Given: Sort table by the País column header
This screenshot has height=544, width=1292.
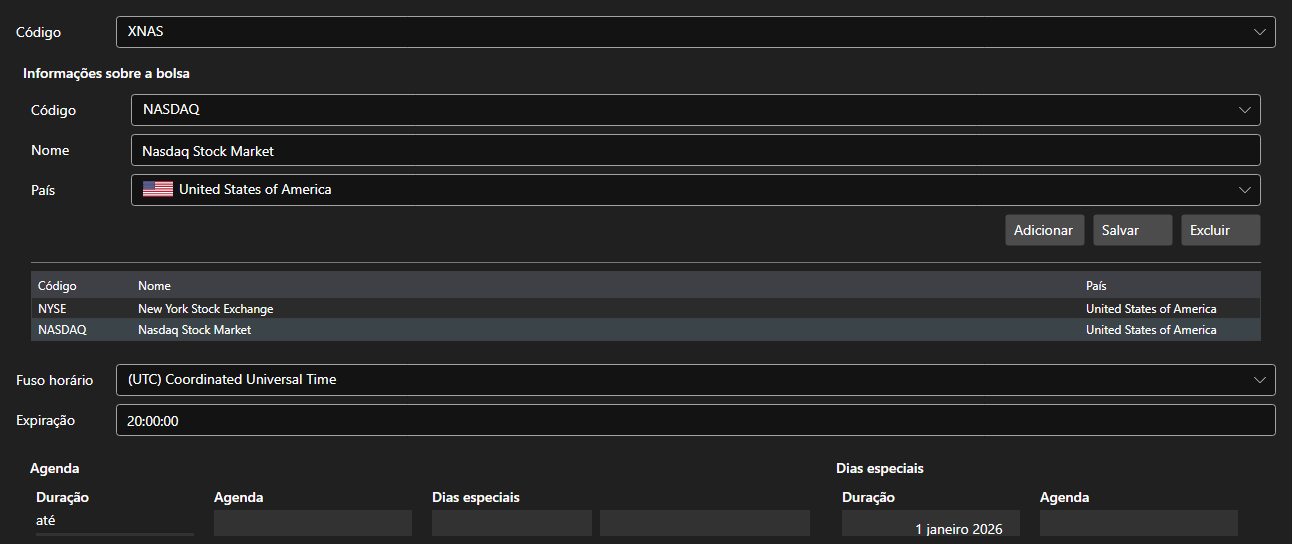Looking at the screenshot, I should tap(1096, 286).
